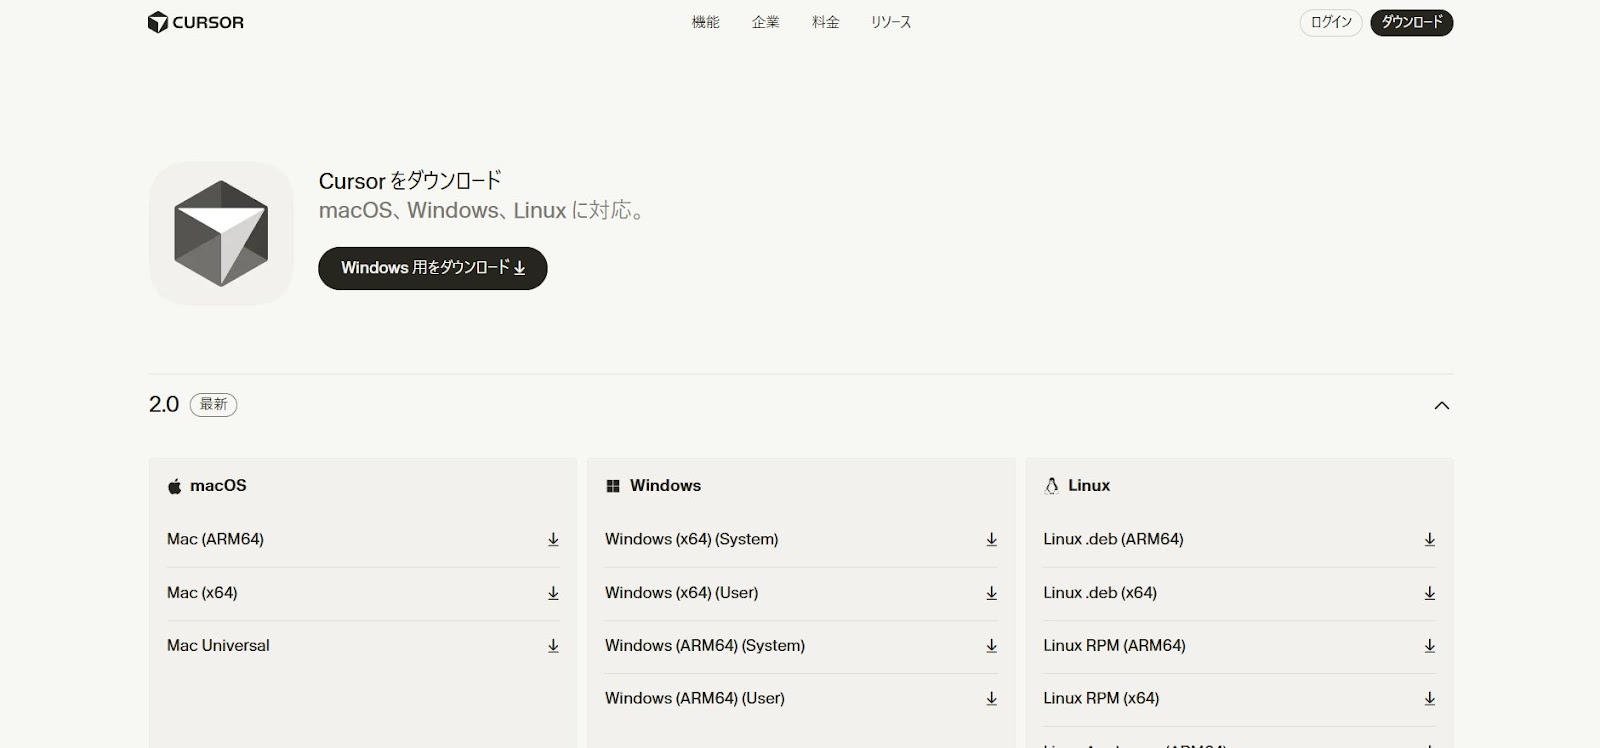Click download icon for Linux RPM (x64)
The image size is (1600, 748).
pos(1429,699)
